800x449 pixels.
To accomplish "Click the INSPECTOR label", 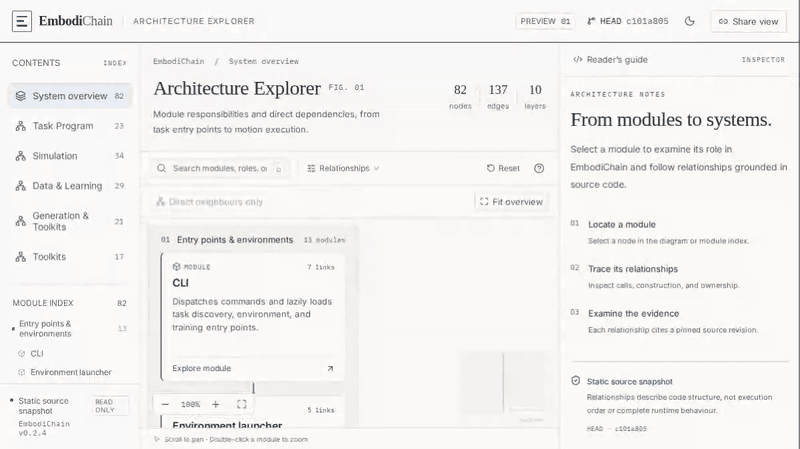I will [763, 60].
